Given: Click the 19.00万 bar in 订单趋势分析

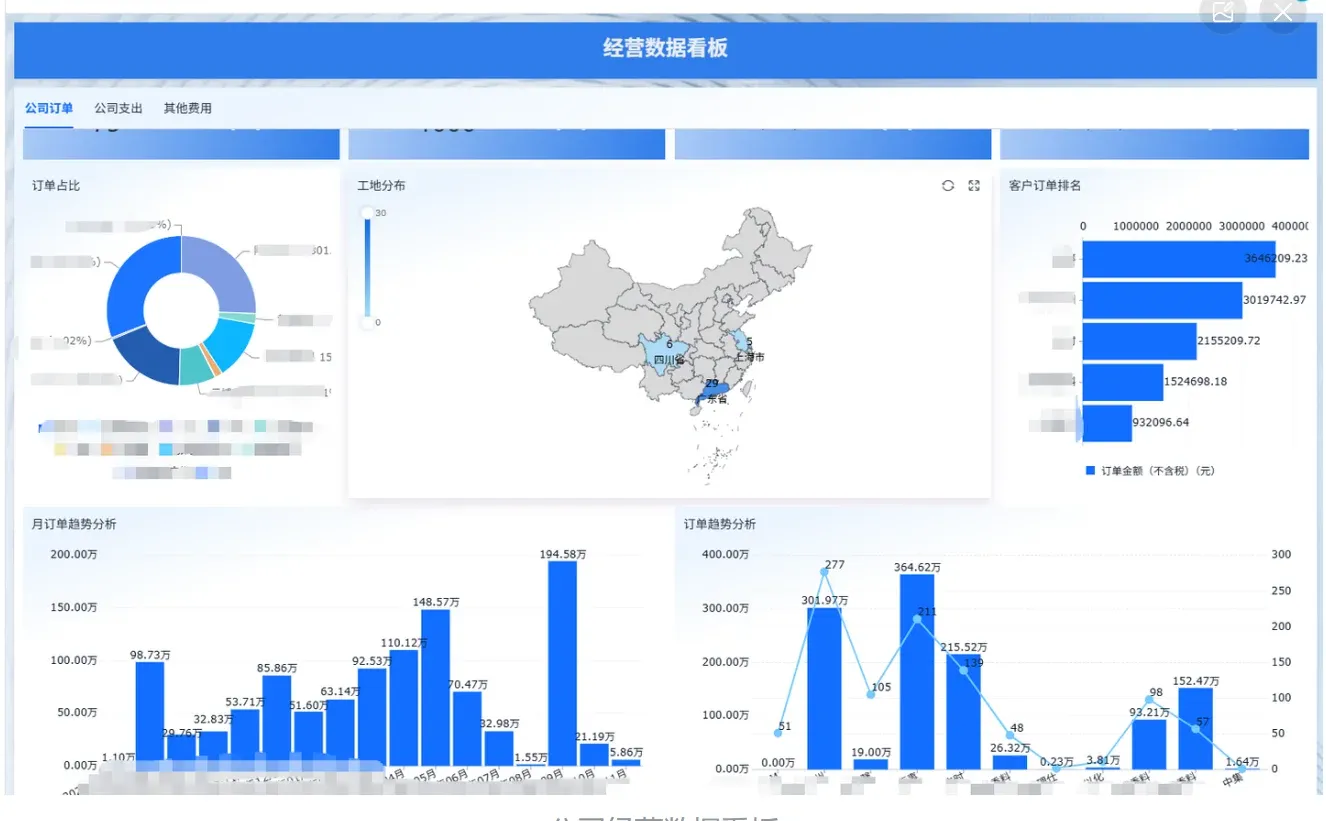Looking at the screenshot, I should tap(871, 764).
